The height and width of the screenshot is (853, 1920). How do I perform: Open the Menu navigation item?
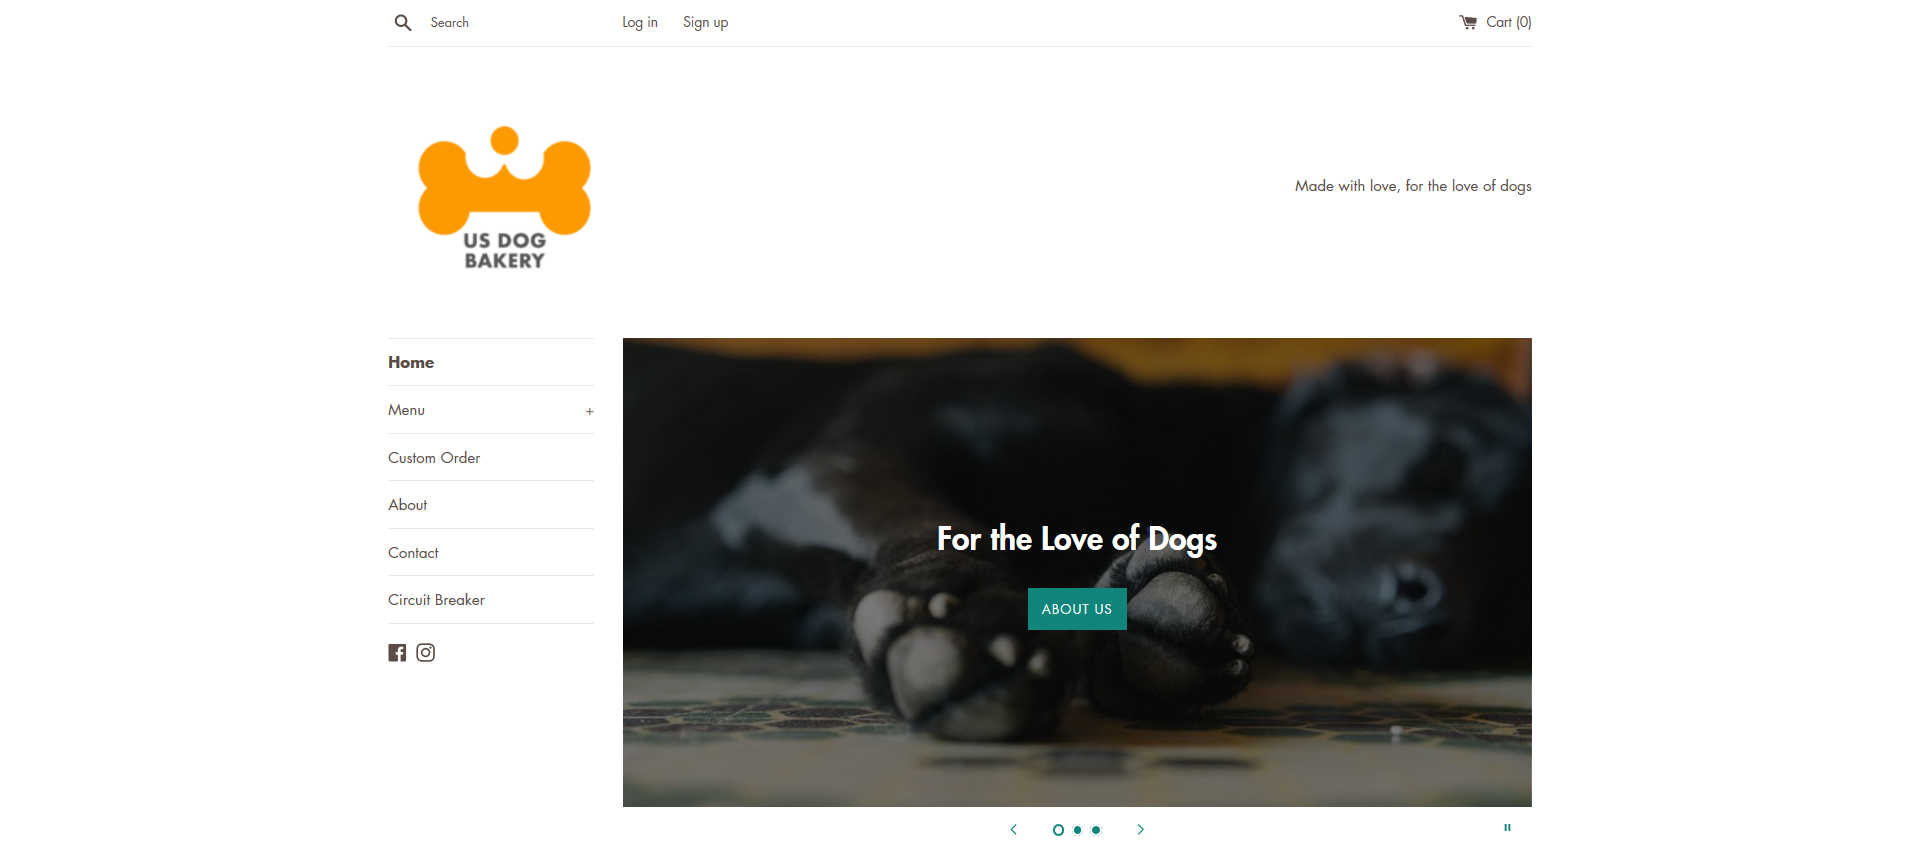coord(407,410)
